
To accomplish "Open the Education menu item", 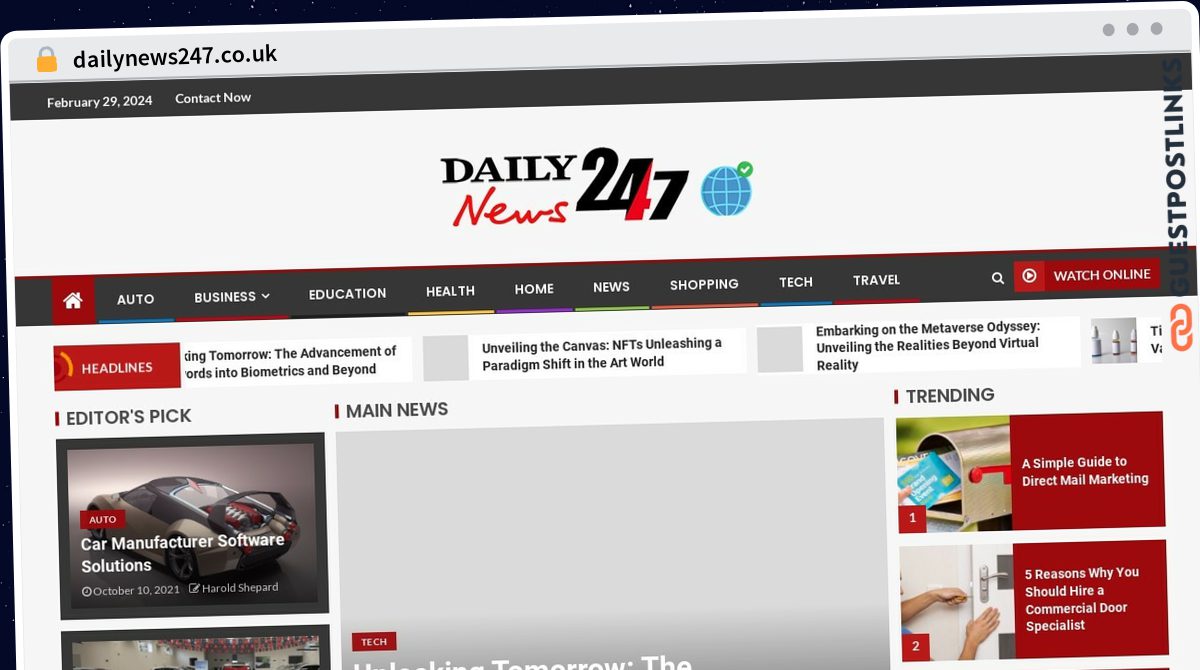I will 347,294.
